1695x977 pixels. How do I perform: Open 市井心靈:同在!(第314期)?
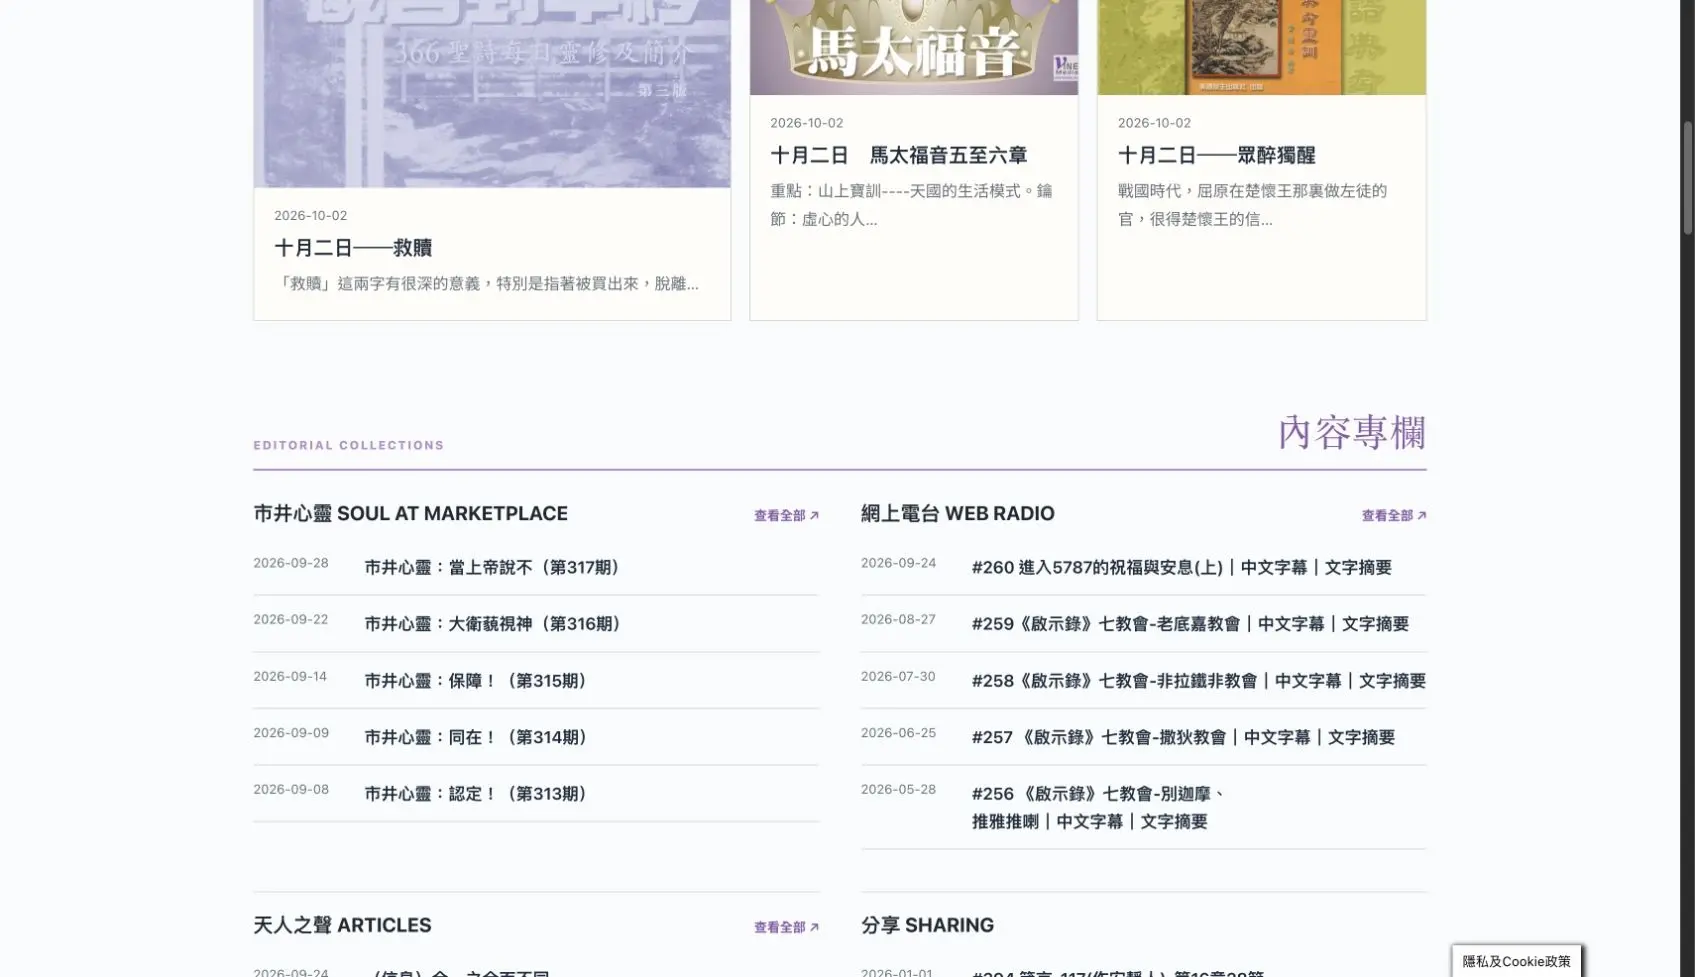click(478, 738)
